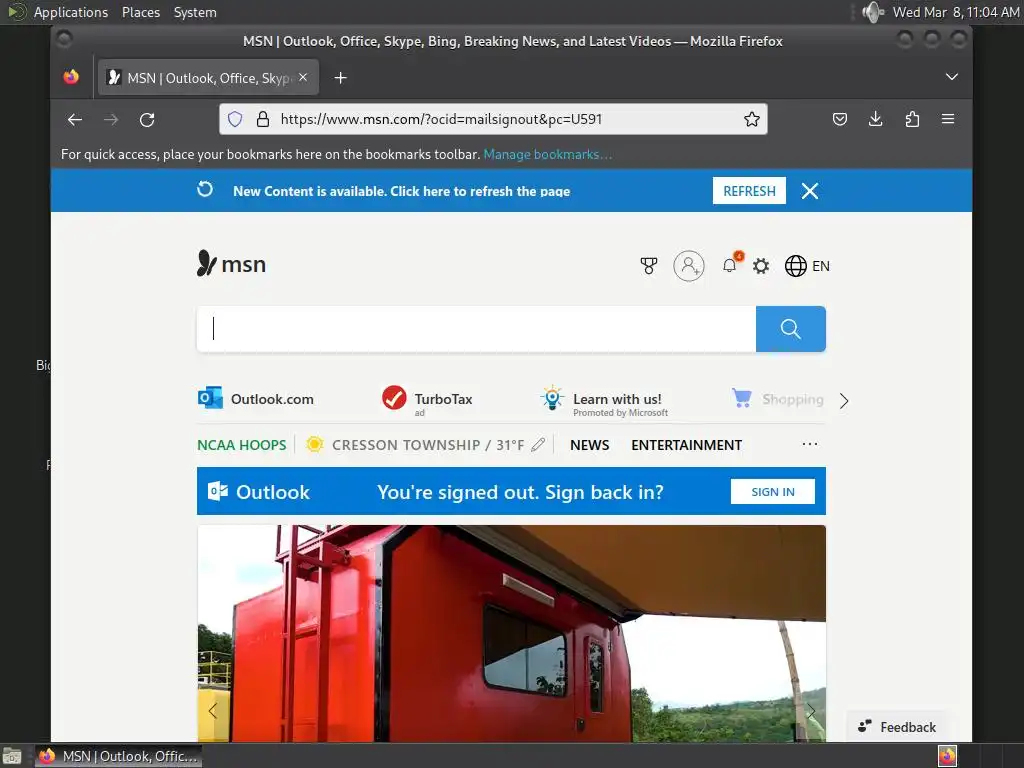Click the browser Back arrow
Image resolution: width=1024 pixels, height=768 pixels.
(75, 120)
